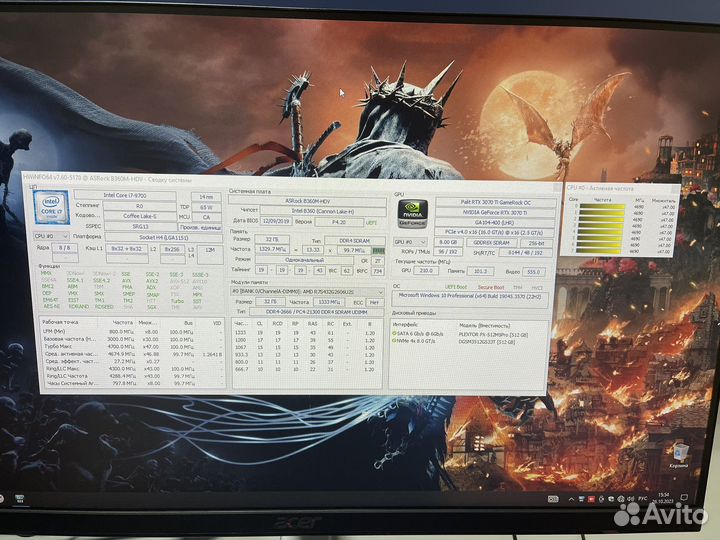Screen dimensions: 720x540
Task: Click the Произв. единица button
Action: [200, 227]
